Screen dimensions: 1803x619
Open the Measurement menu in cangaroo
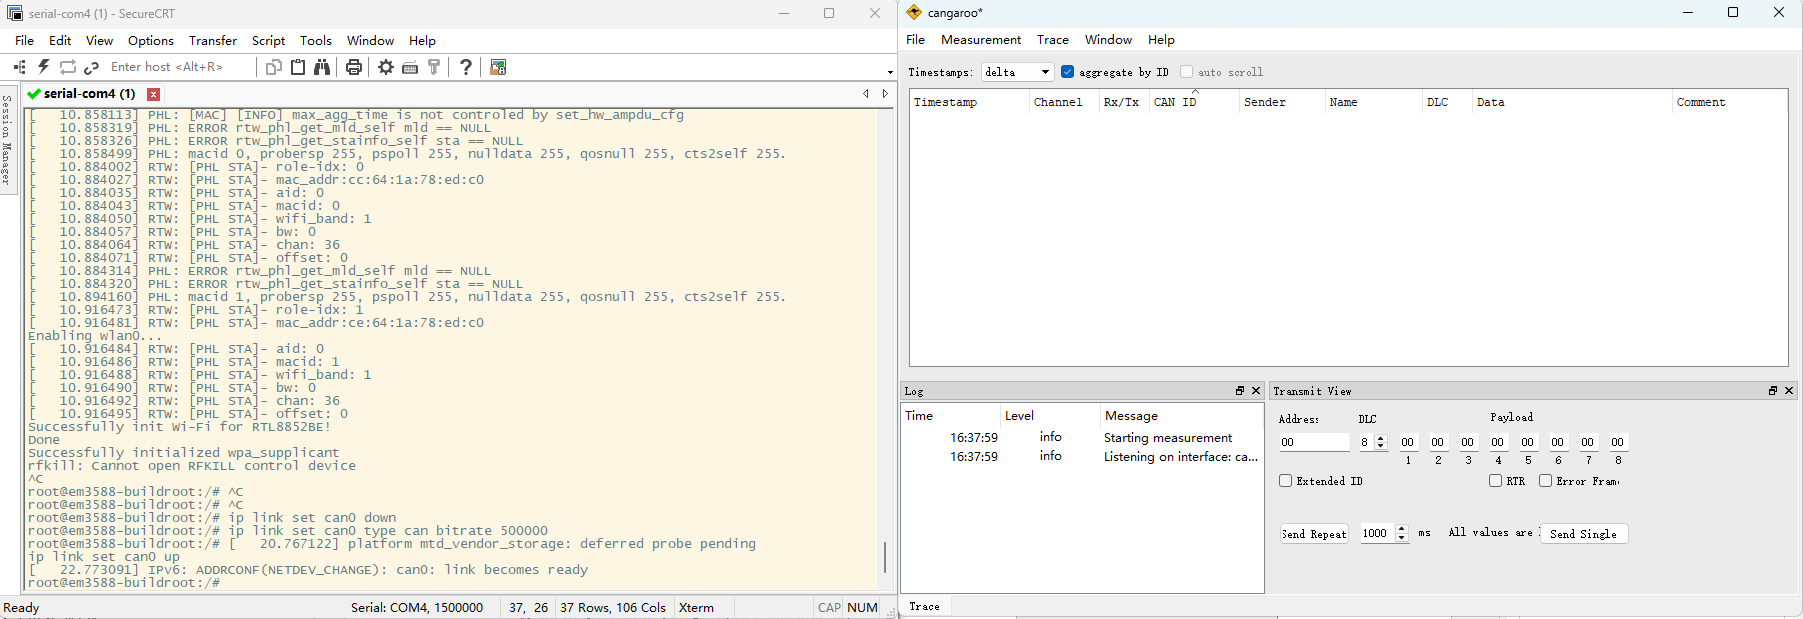point(981,39)
